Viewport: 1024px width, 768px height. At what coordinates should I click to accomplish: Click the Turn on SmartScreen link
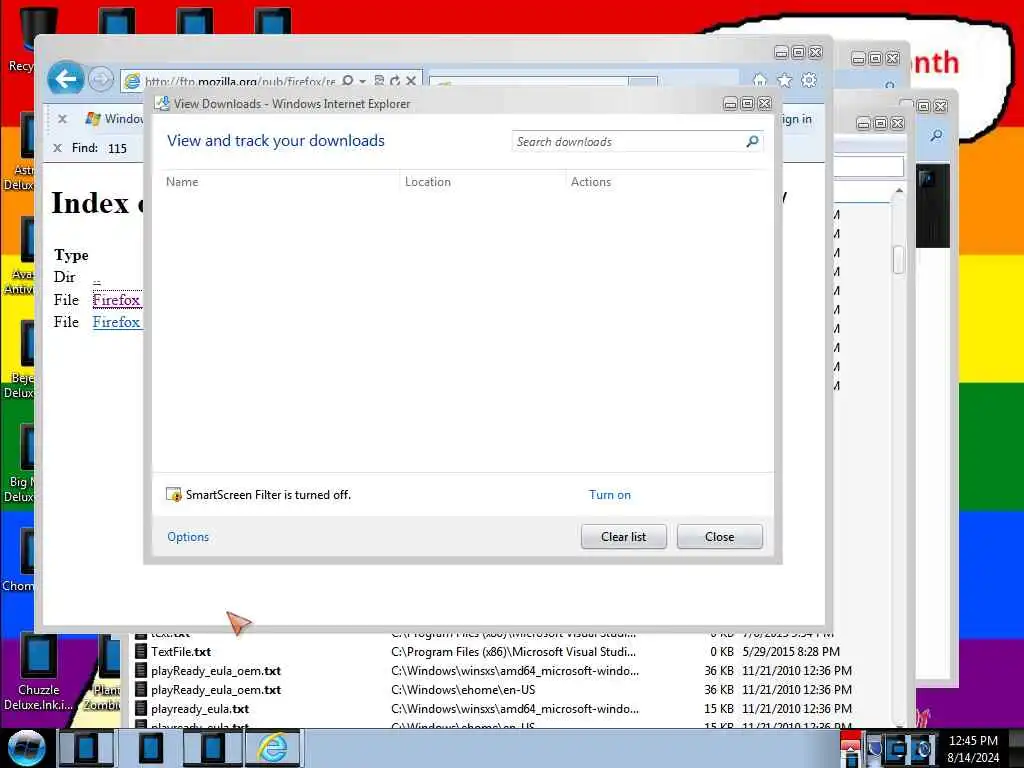point(610,495)
